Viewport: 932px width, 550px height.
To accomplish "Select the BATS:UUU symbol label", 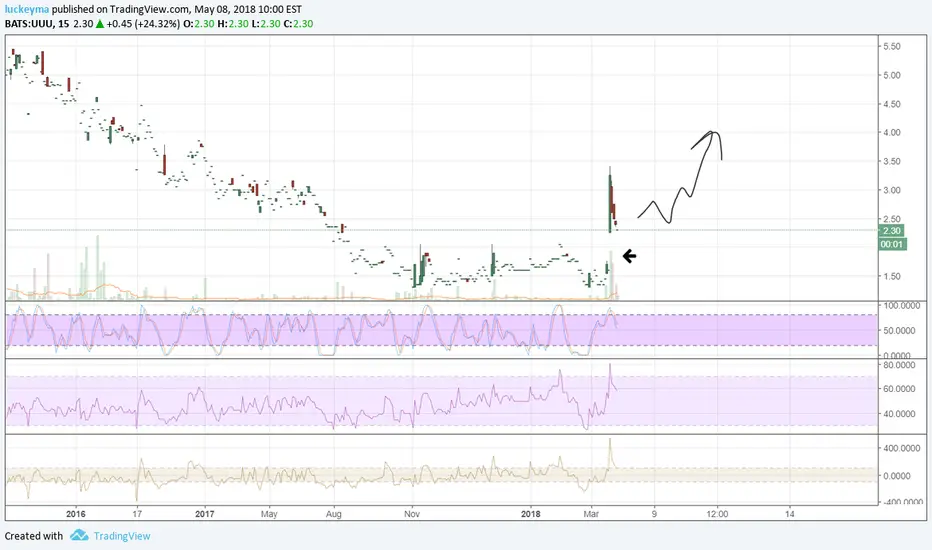I will tap(29, 24).
